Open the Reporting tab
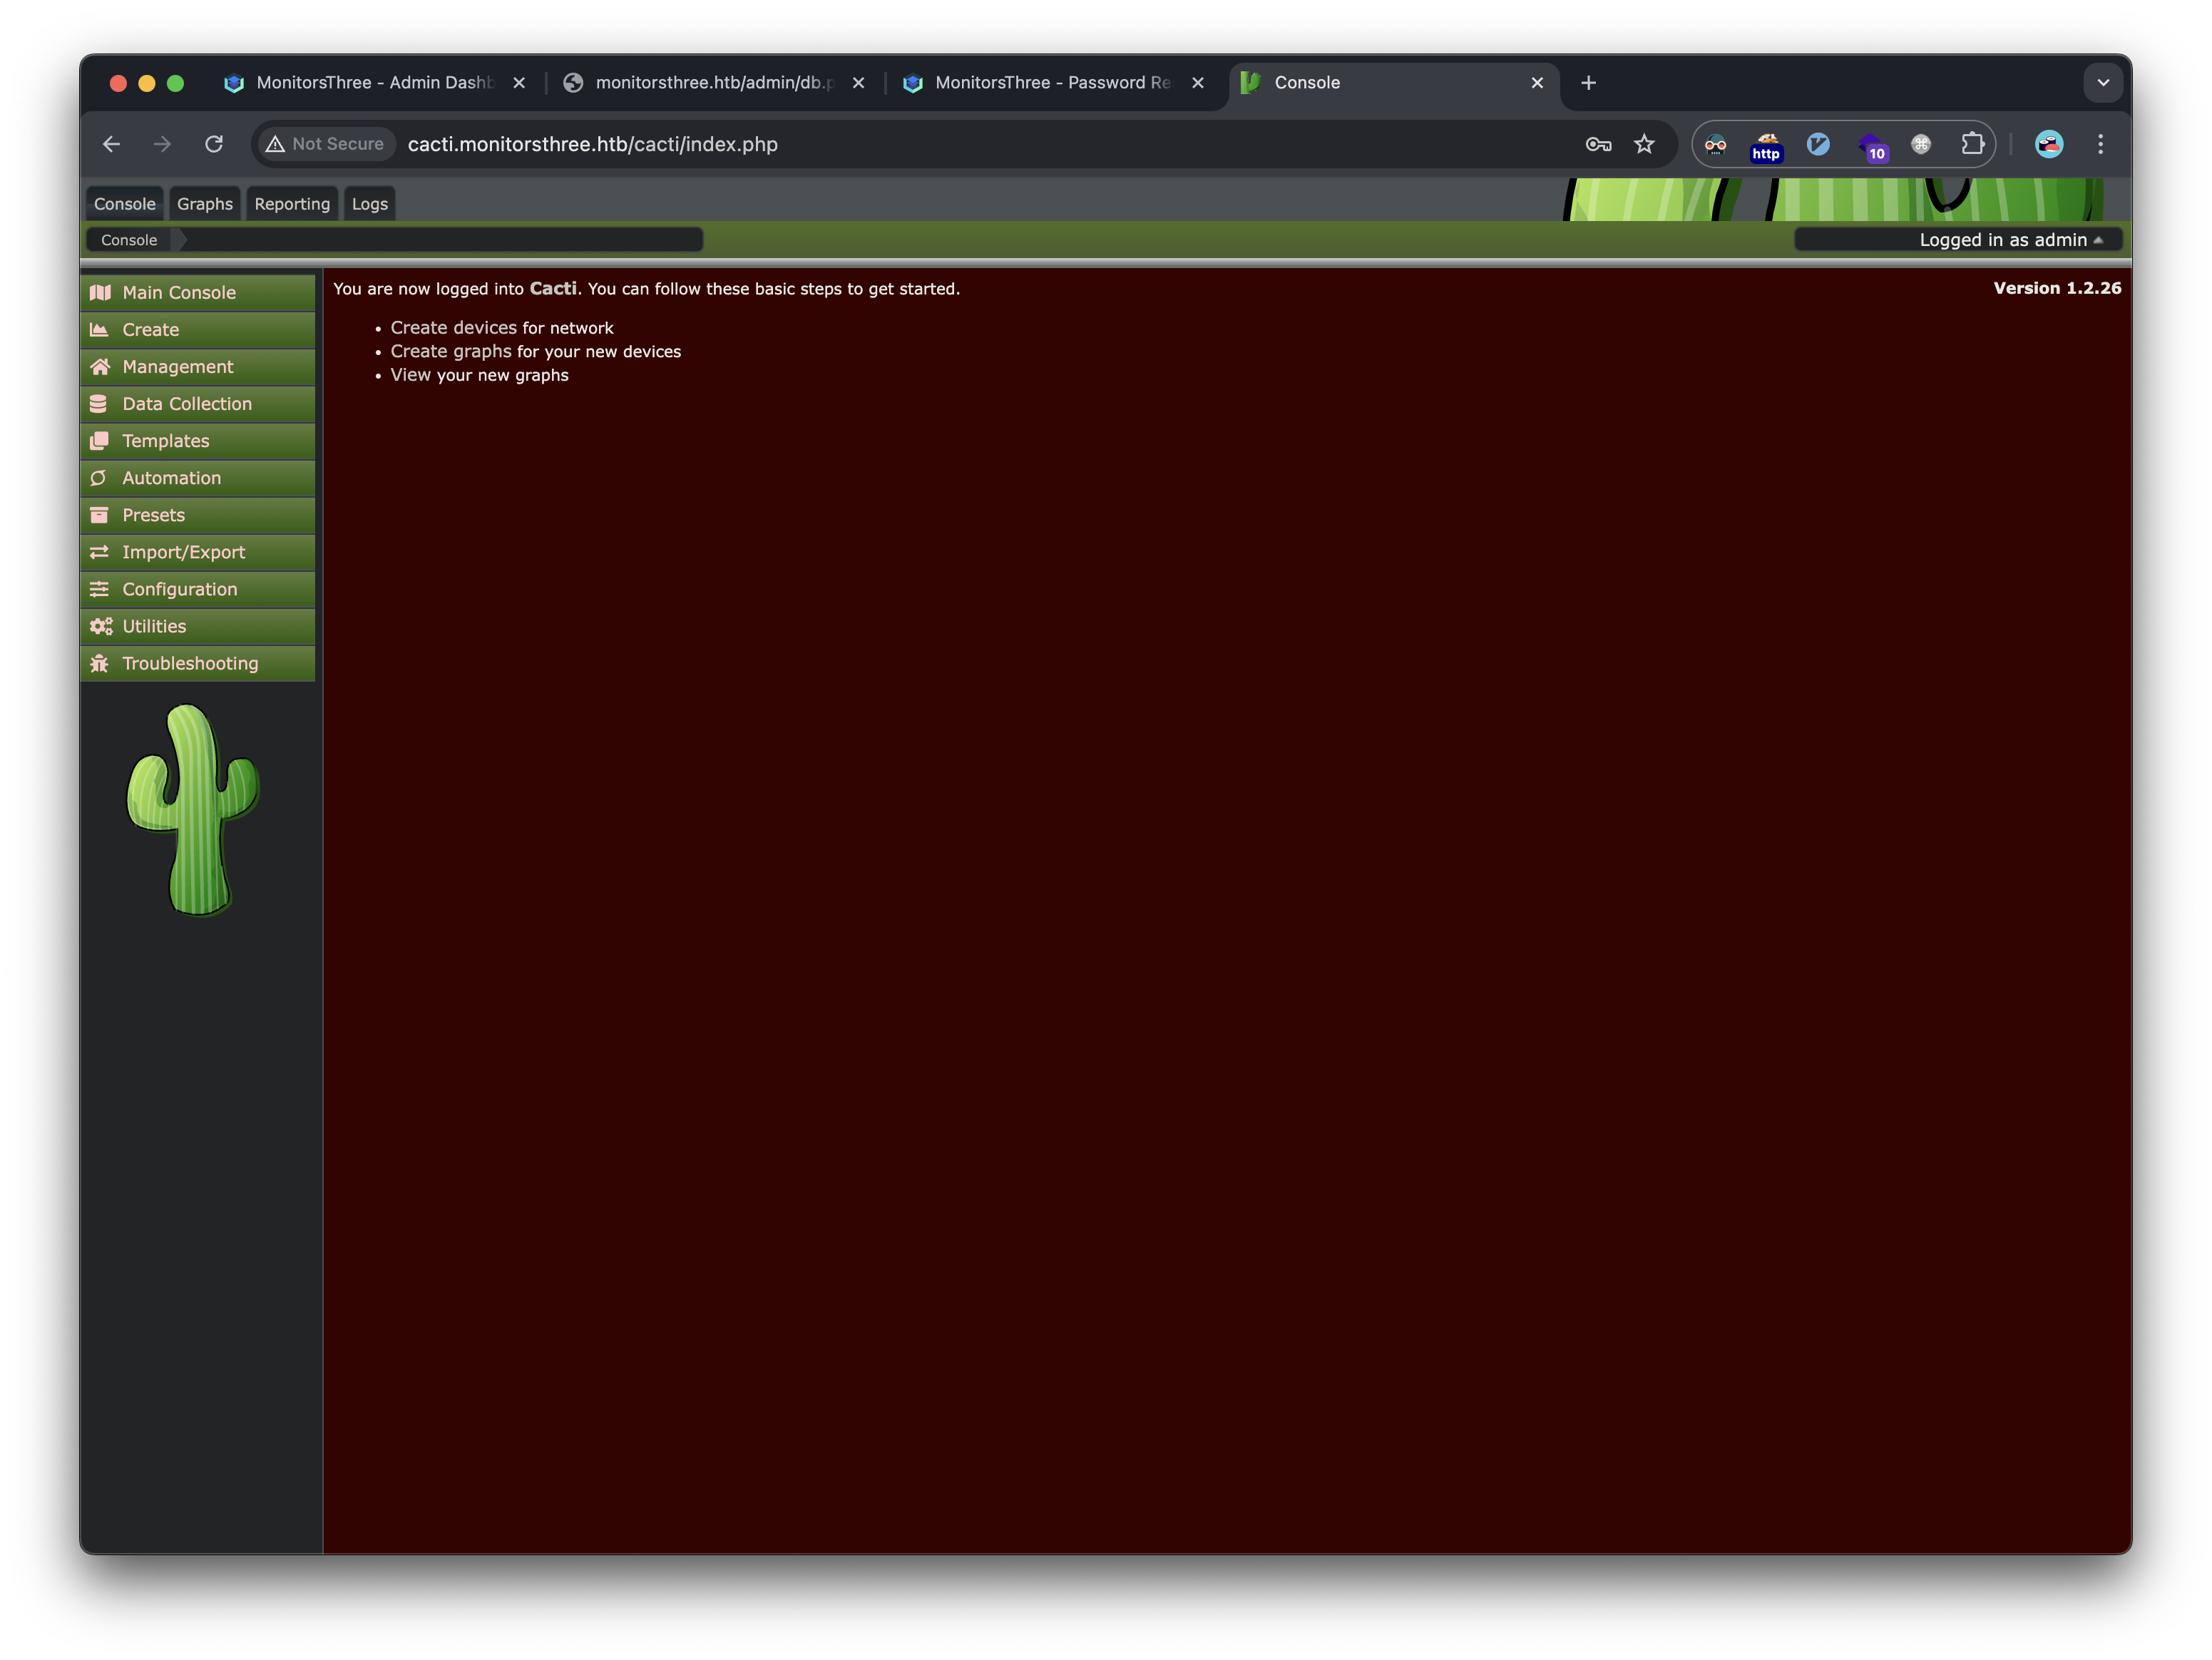The width and height of the screenshot is (2212, 1660). click(x=292, y=204)
